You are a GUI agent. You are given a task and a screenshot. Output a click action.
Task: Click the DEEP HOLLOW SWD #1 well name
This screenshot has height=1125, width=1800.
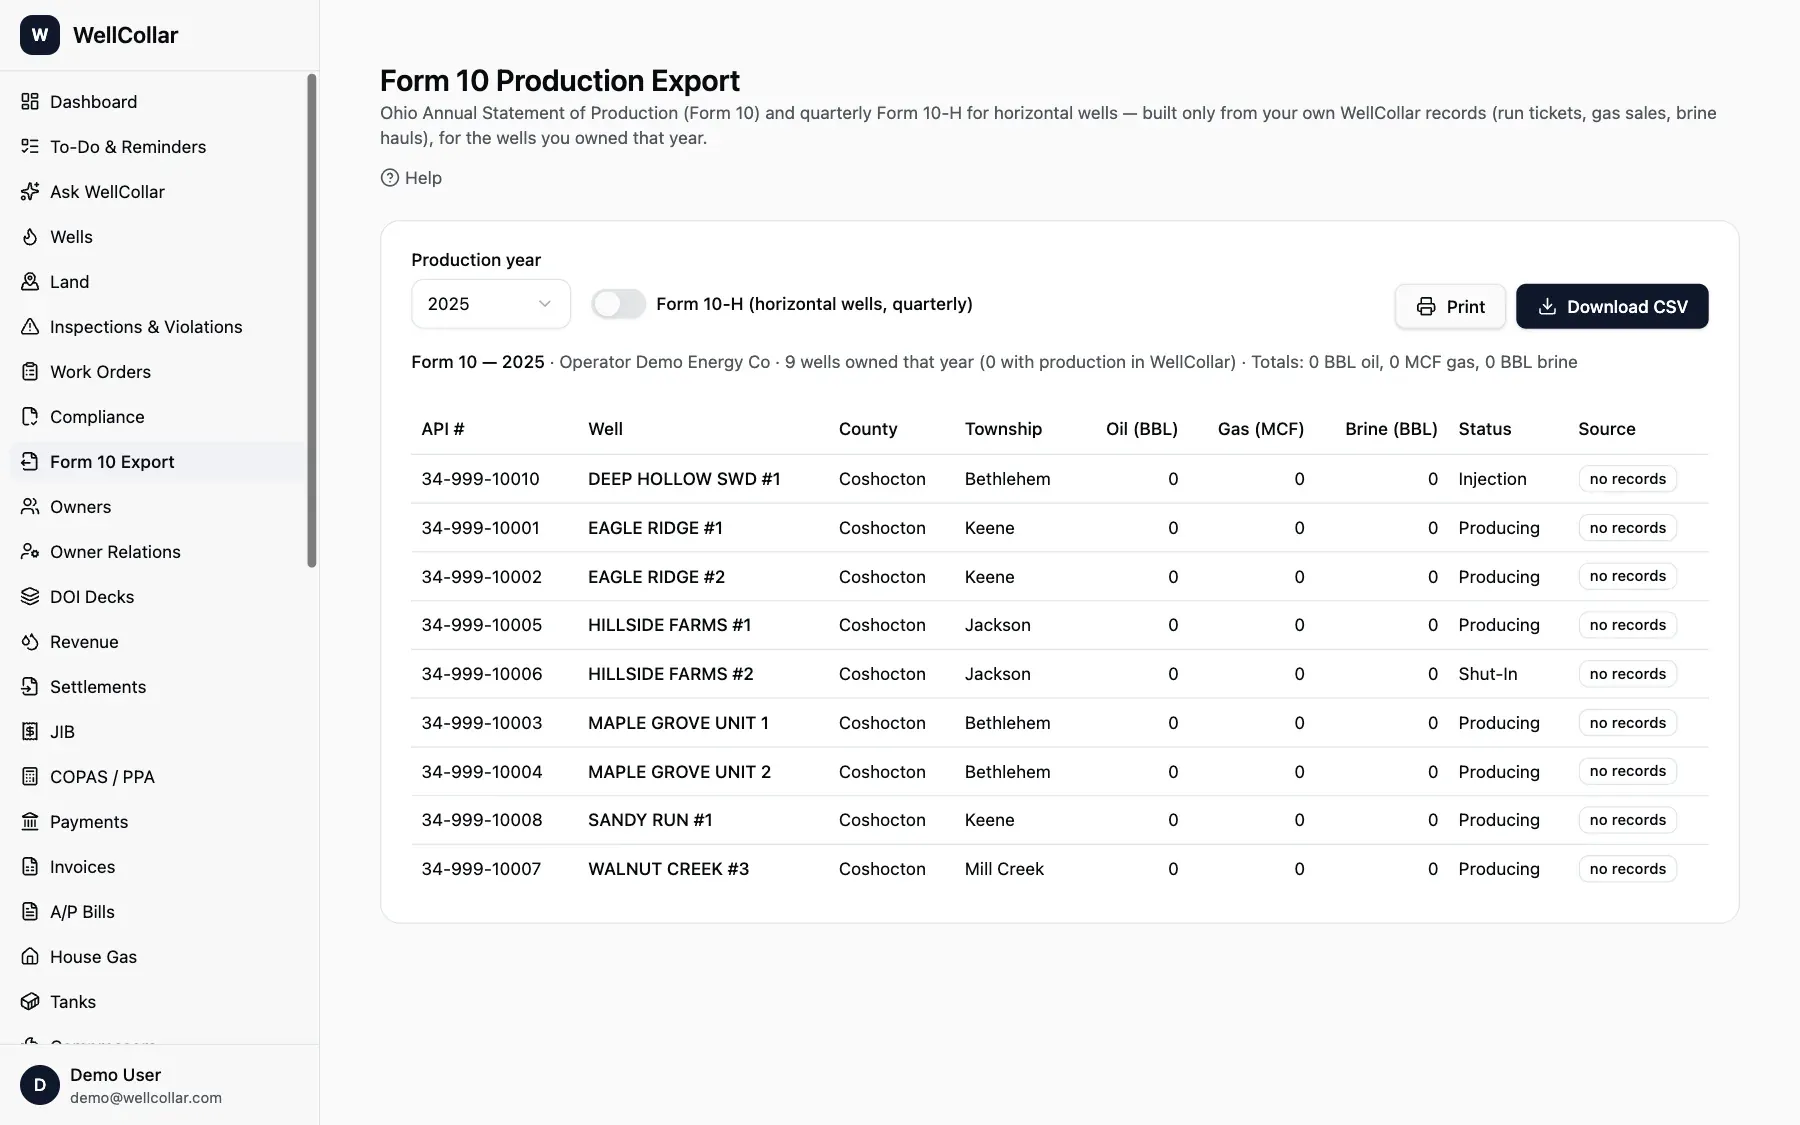coord(684,479)
